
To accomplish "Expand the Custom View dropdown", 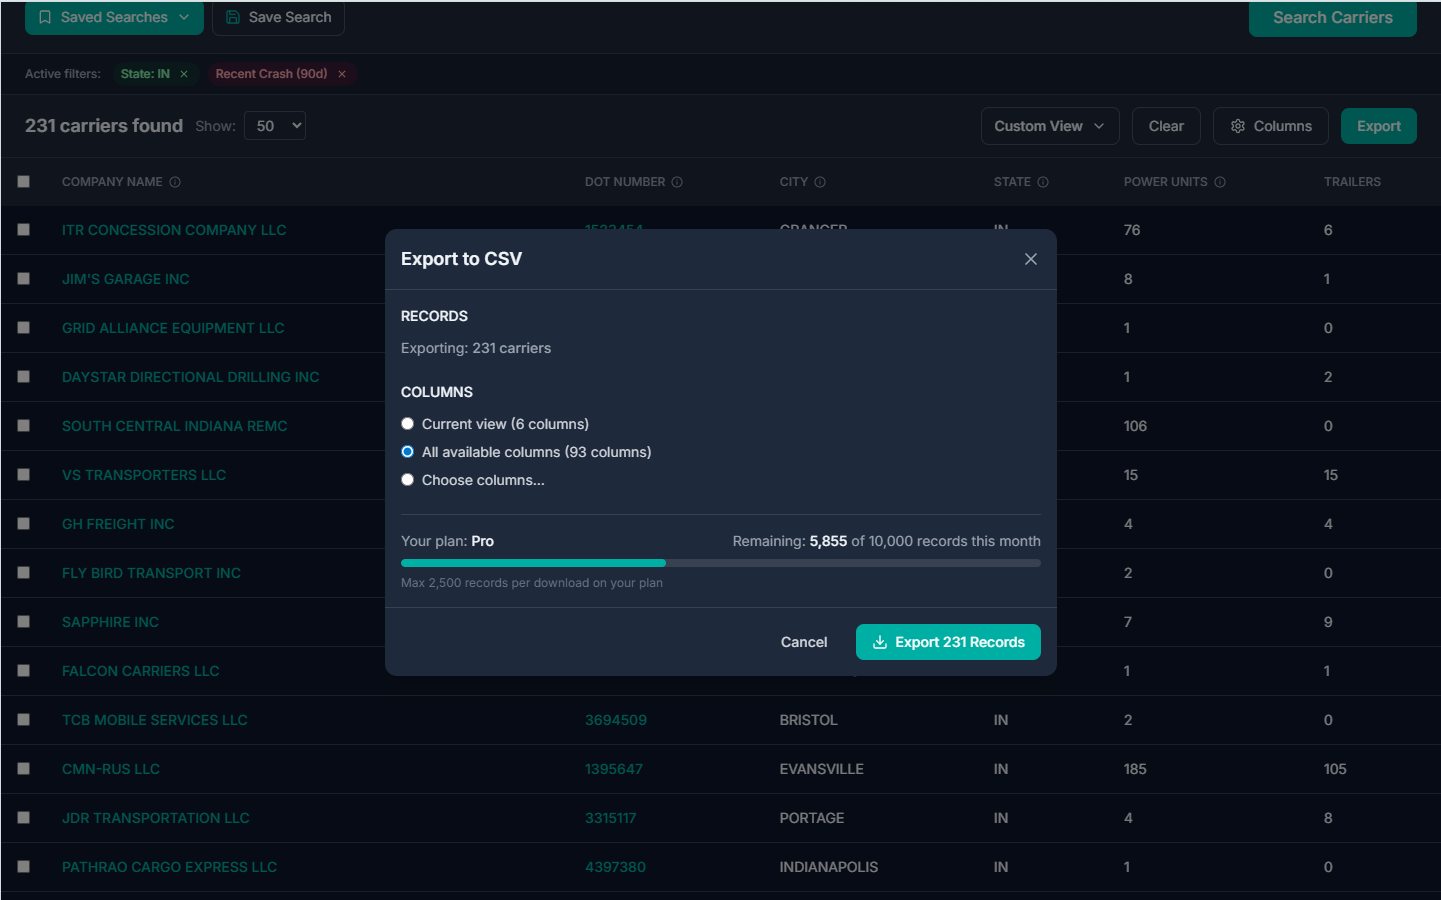I will point(1049,125).
